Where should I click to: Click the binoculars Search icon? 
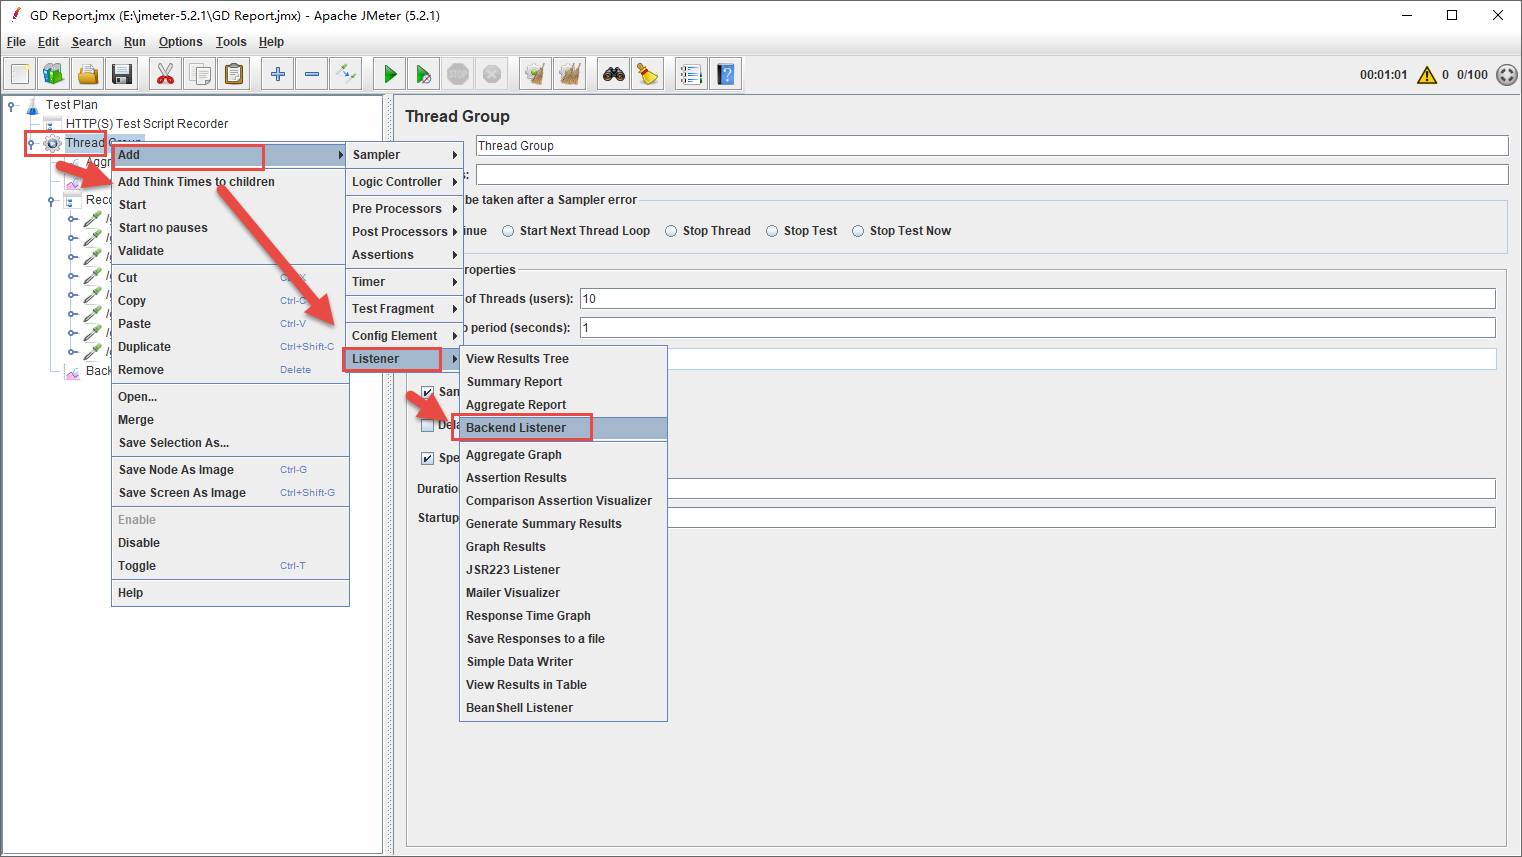[x=613, y=74]
